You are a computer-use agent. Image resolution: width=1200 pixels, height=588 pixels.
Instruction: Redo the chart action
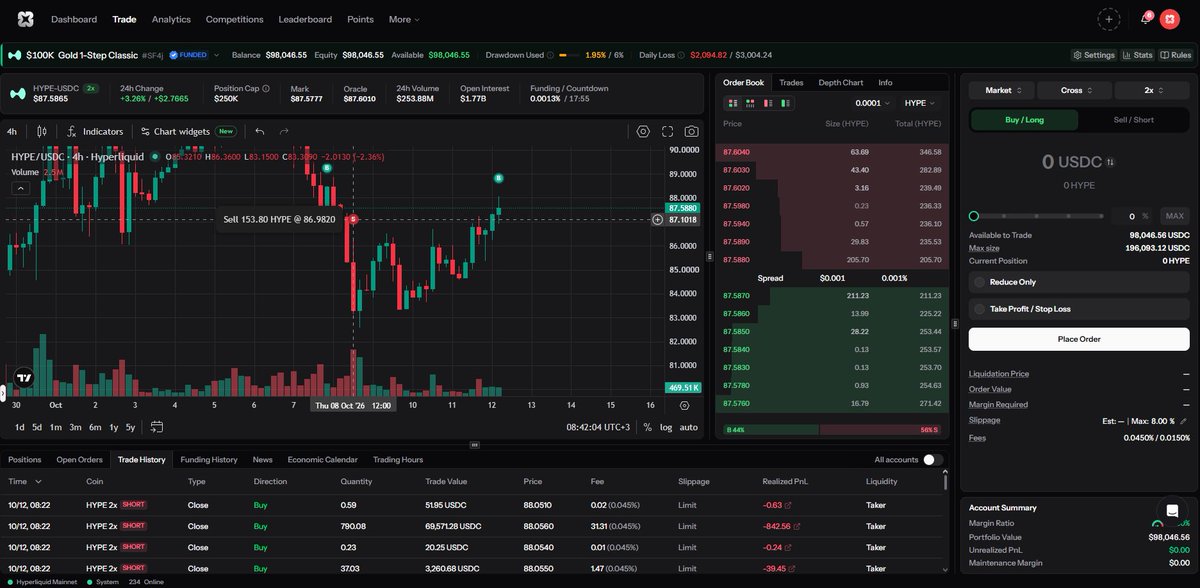[x=284, y=131]
